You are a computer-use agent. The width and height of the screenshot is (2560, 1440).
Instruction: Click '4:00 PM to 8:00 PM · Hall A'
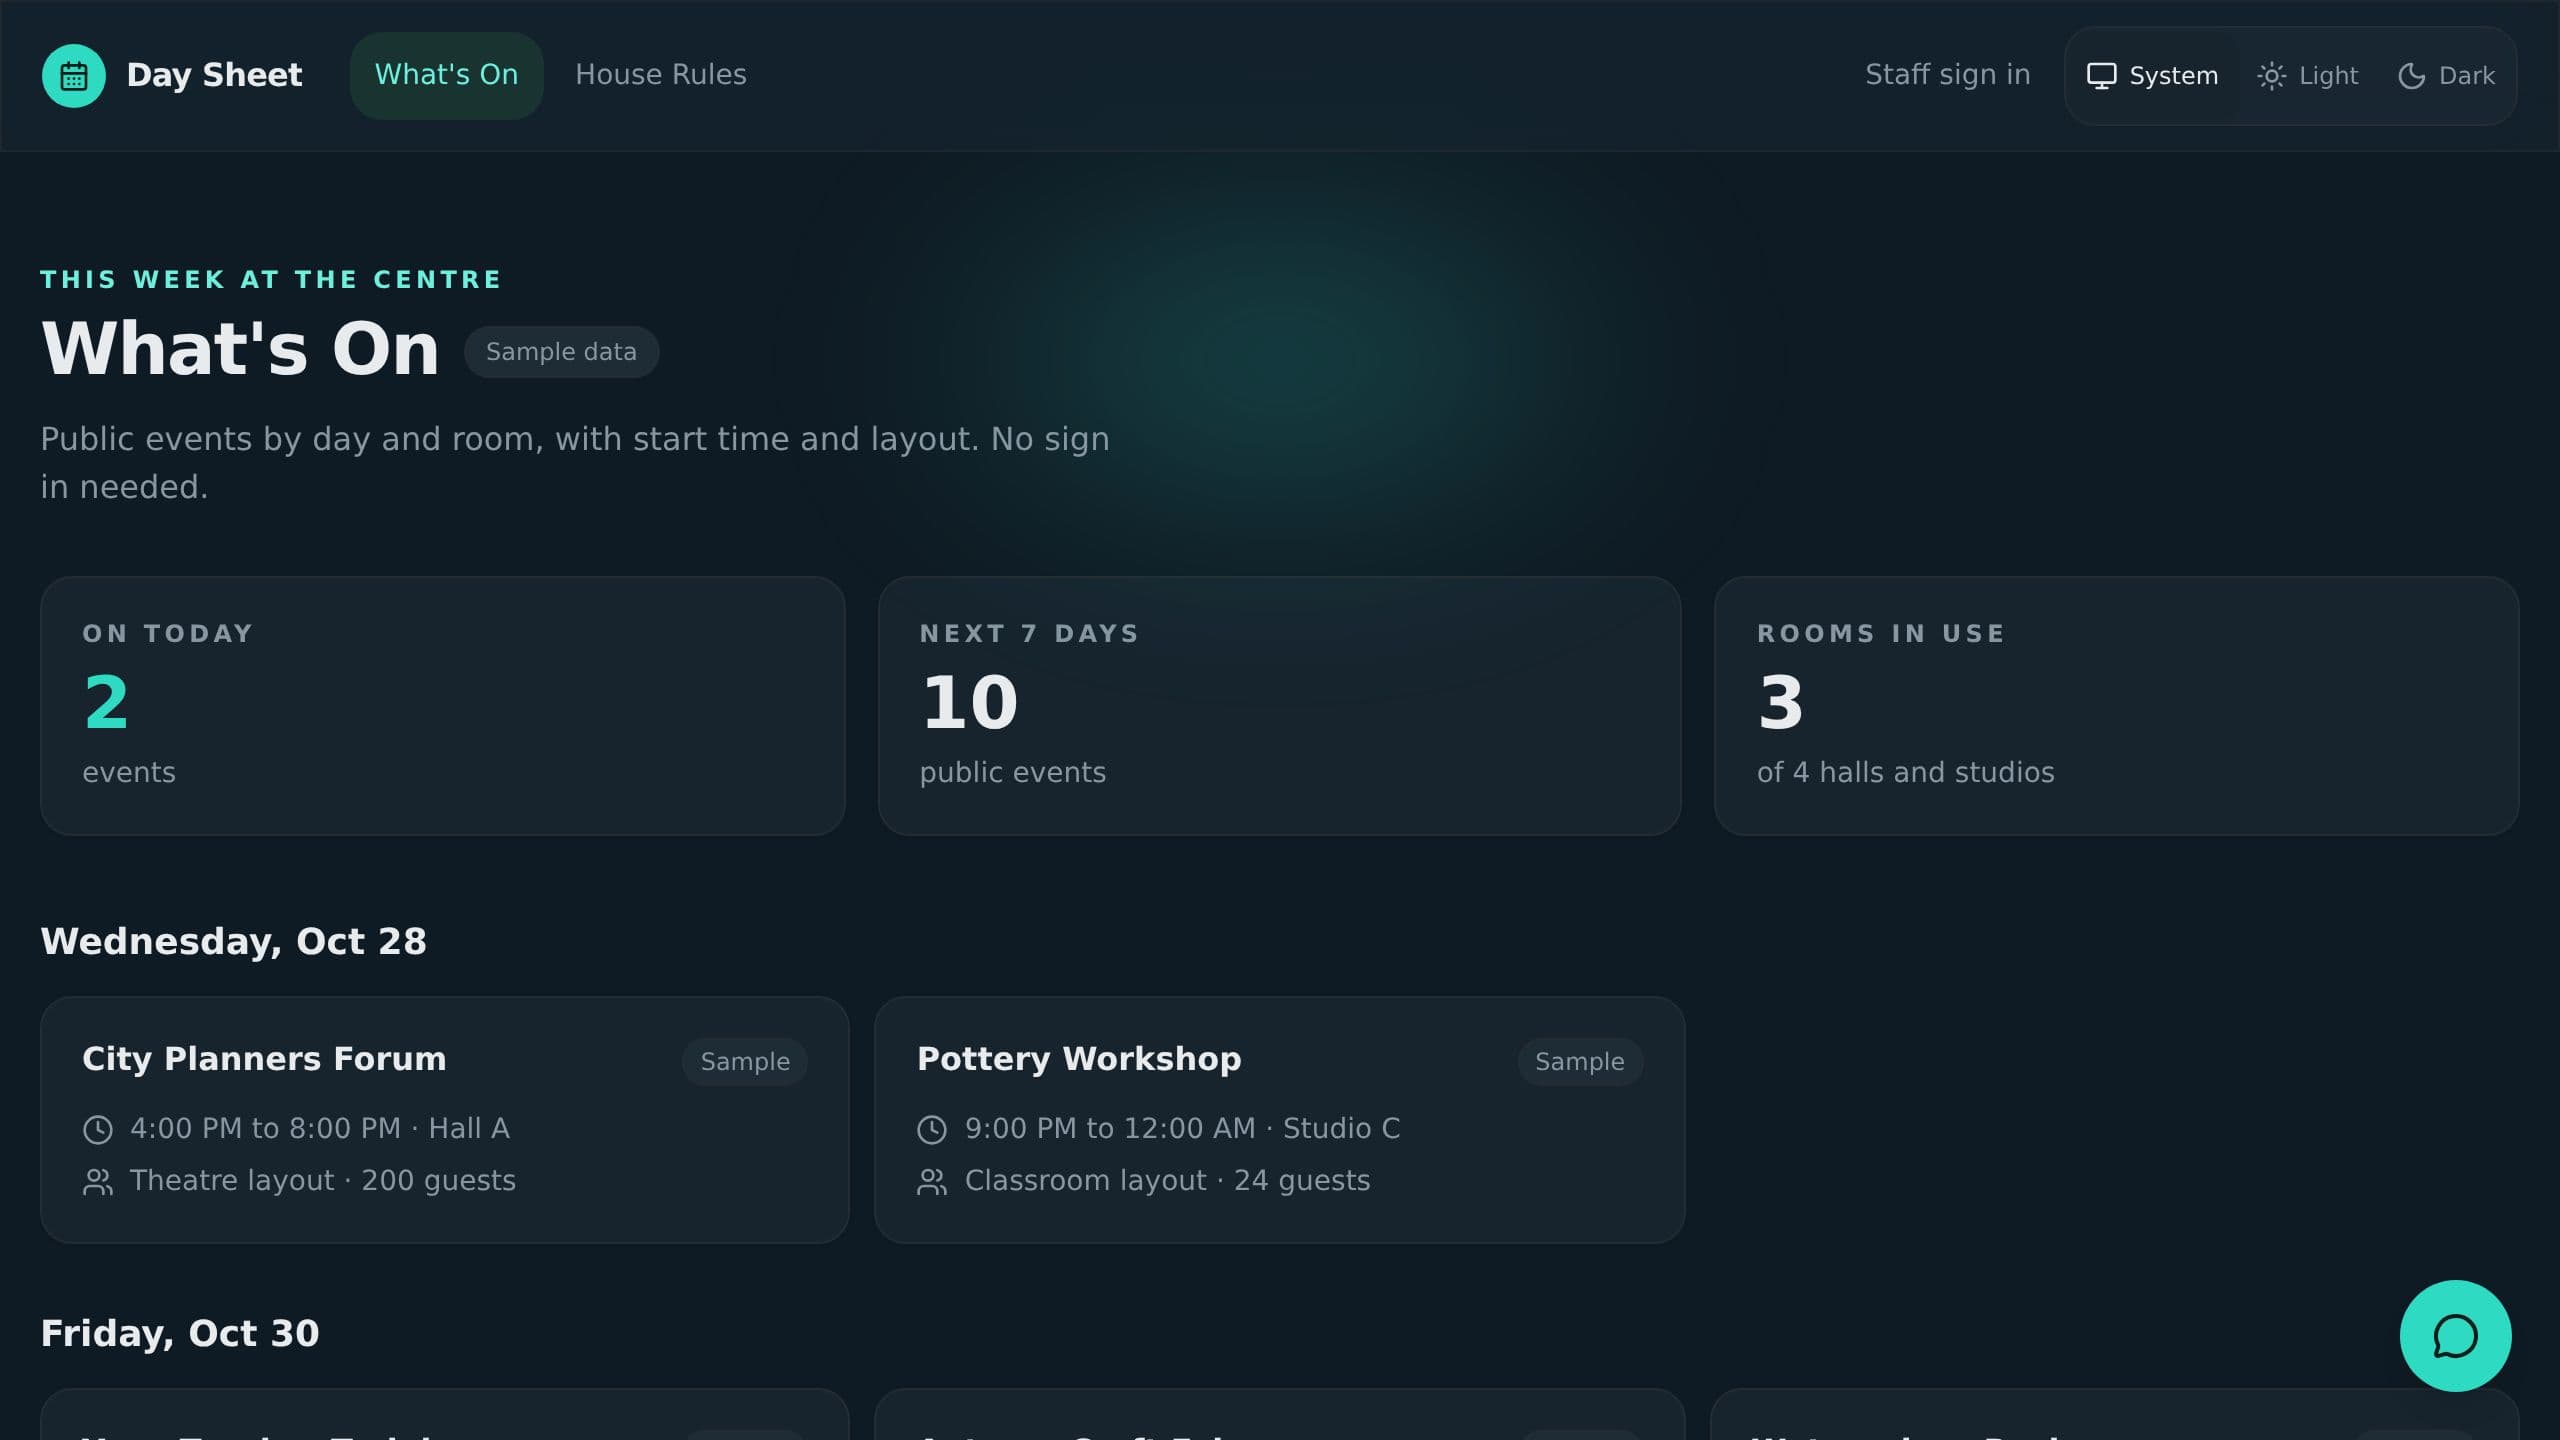click(x=320, y=1129)
